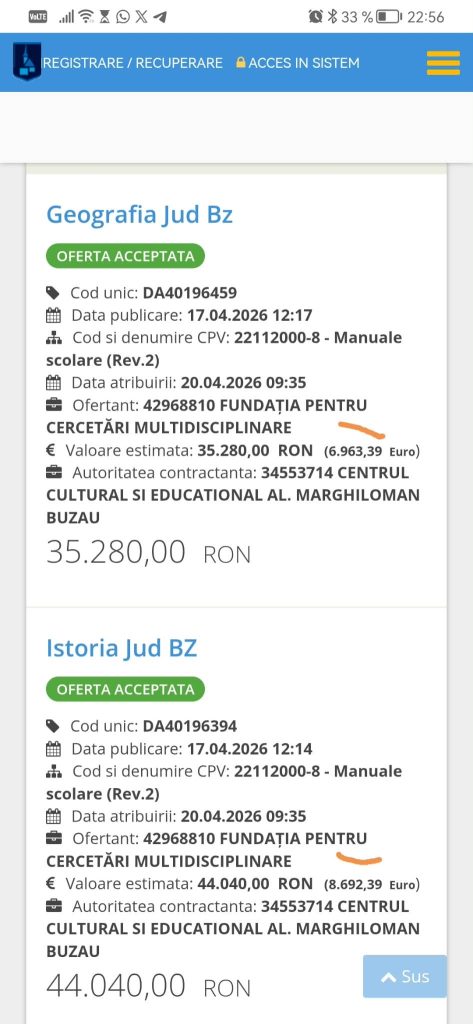
Task: Tap the site logo shield icon
Action: tap(27, 61)
